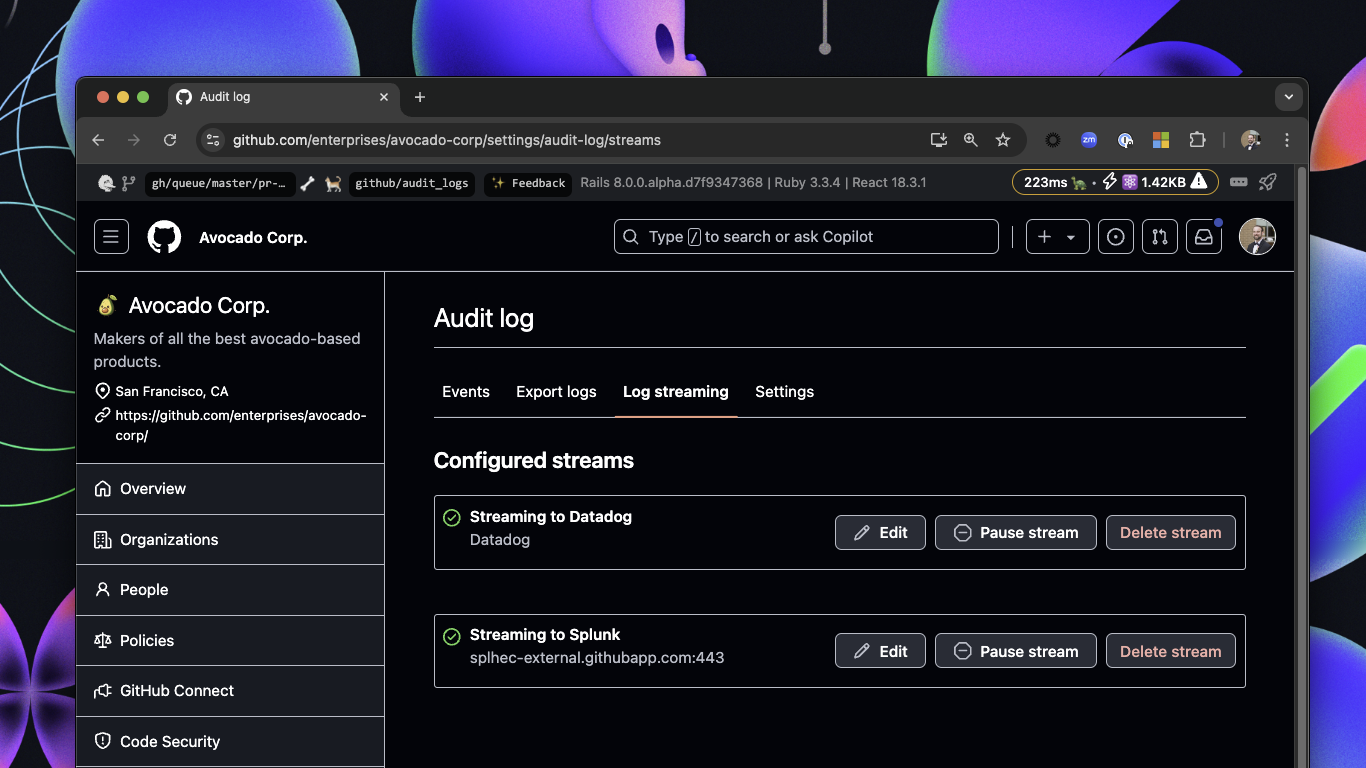
Task: Switch to the Events tab
Action: click(465, 391)
